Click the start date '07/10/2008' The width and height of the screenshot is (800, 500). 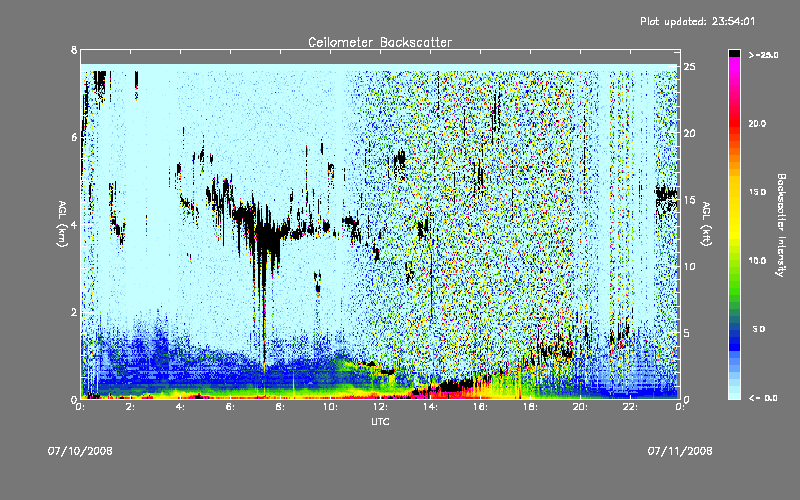tap(80, 451)
